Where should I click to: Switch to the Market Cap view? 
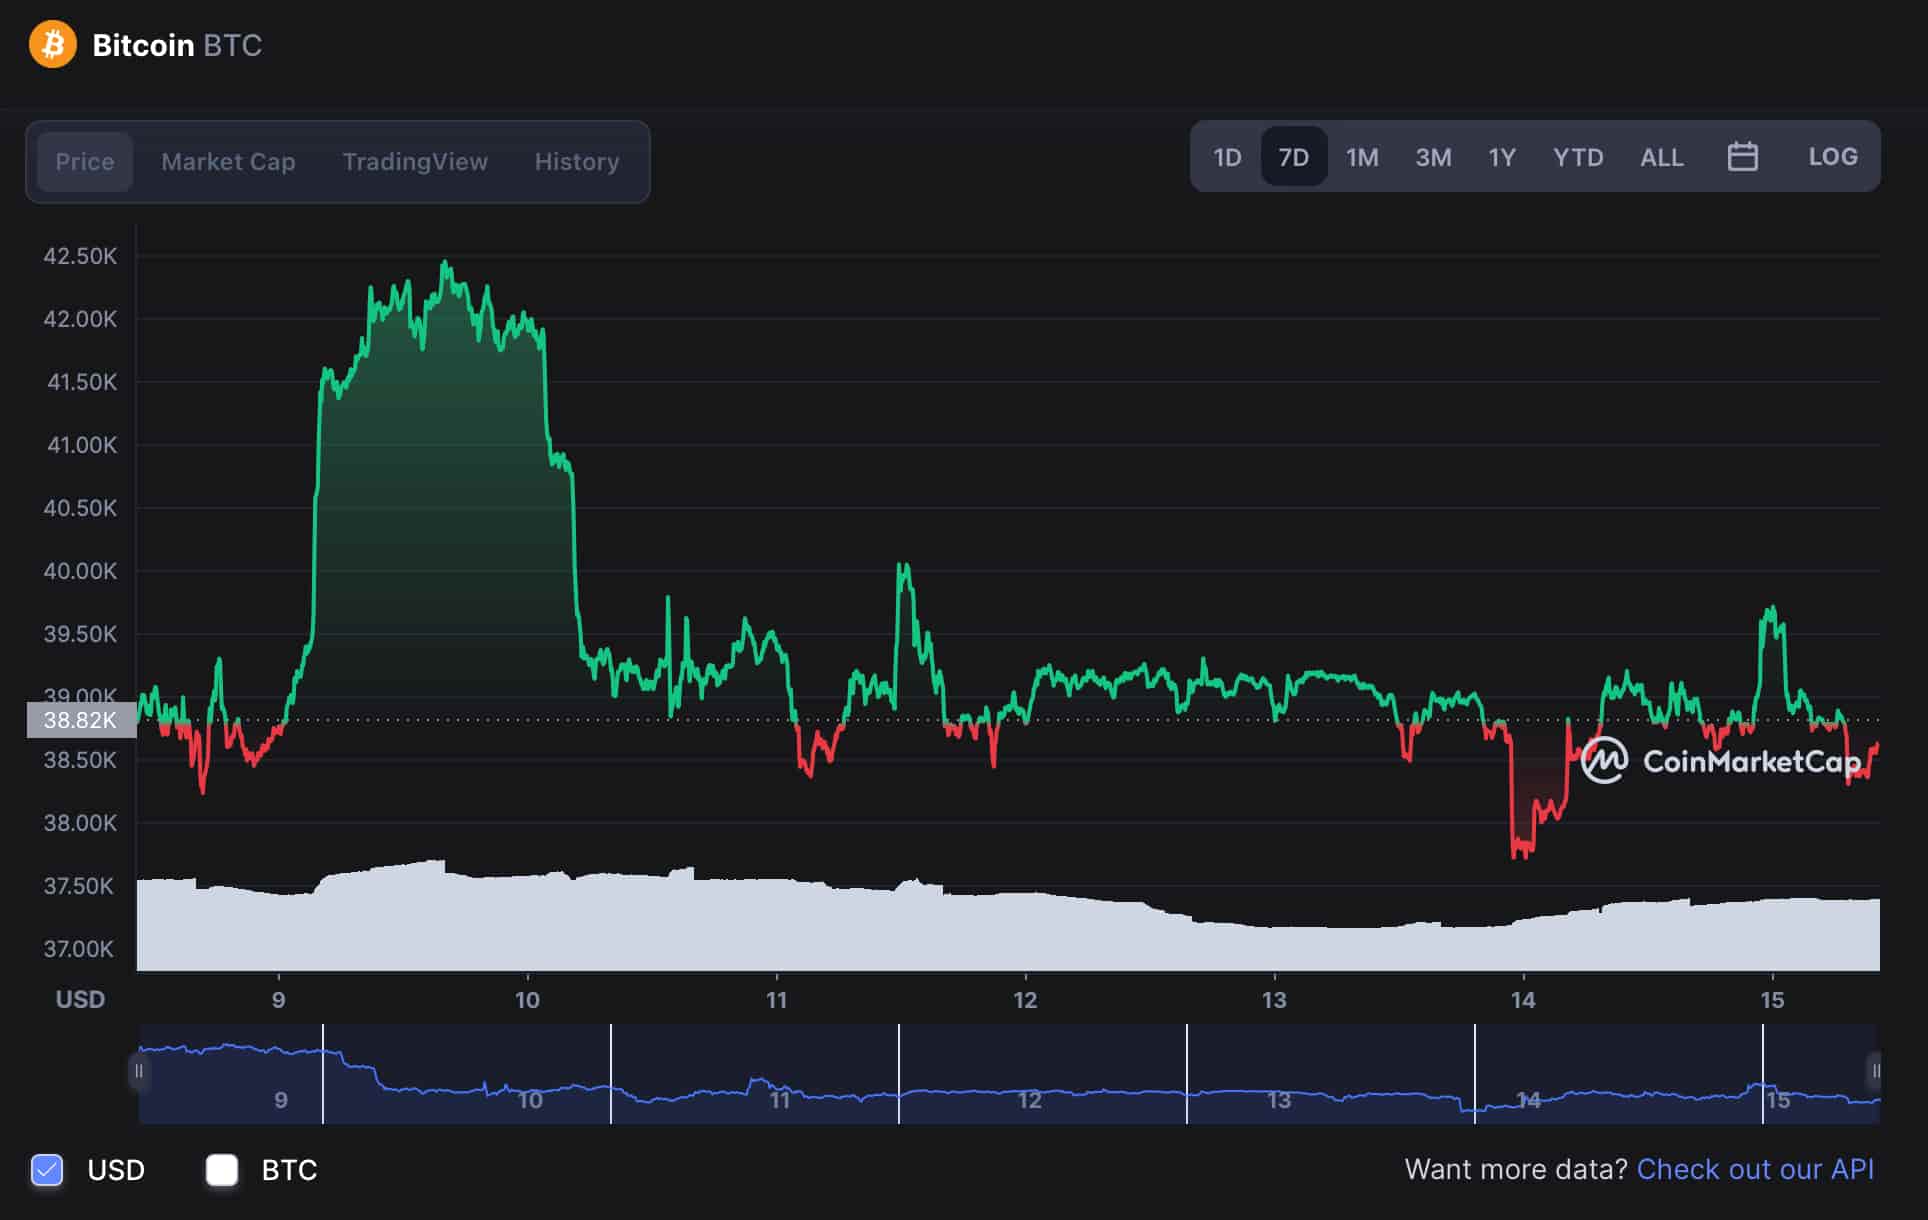tap(227, 161)
